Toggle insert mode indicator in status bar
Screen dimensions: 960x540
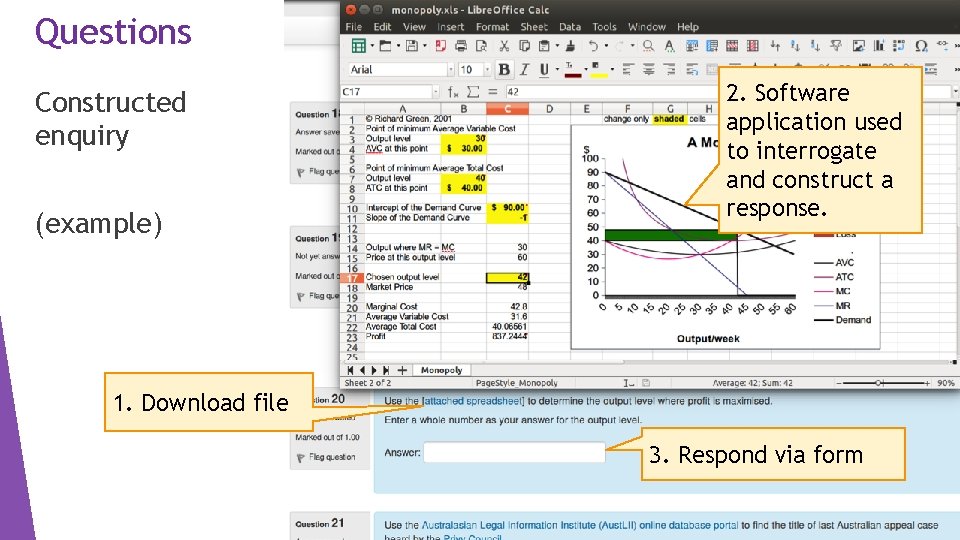[629, 383]
